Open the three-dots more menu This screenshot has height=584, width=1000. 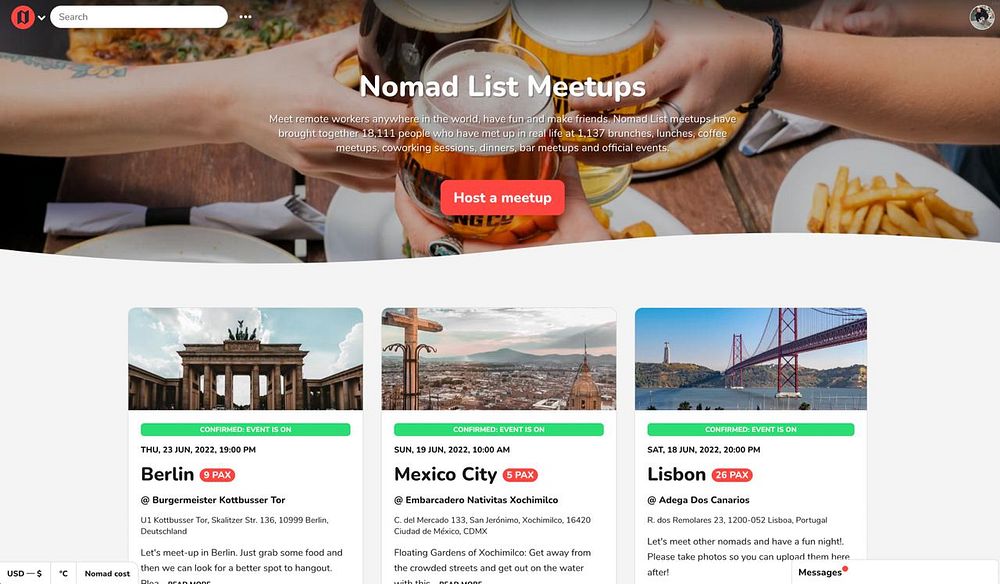246,17
